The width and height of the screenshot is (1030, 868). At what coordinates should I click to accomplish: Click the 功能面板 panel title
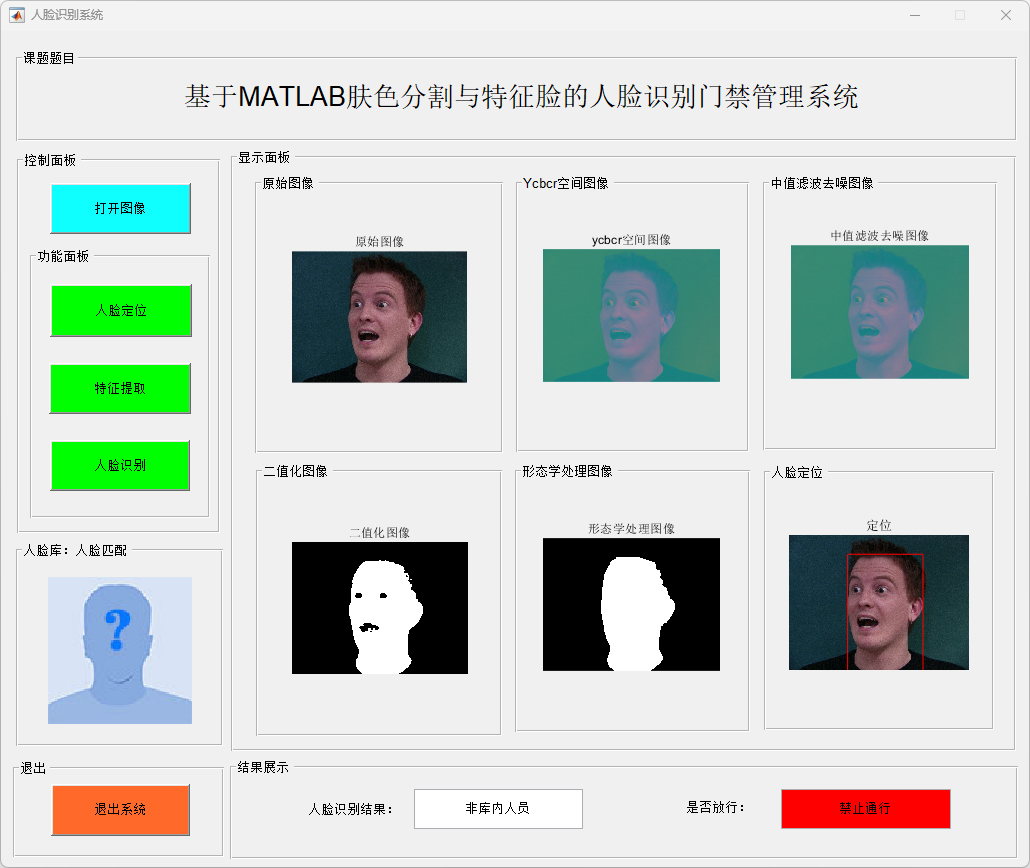tap(63, 256)
